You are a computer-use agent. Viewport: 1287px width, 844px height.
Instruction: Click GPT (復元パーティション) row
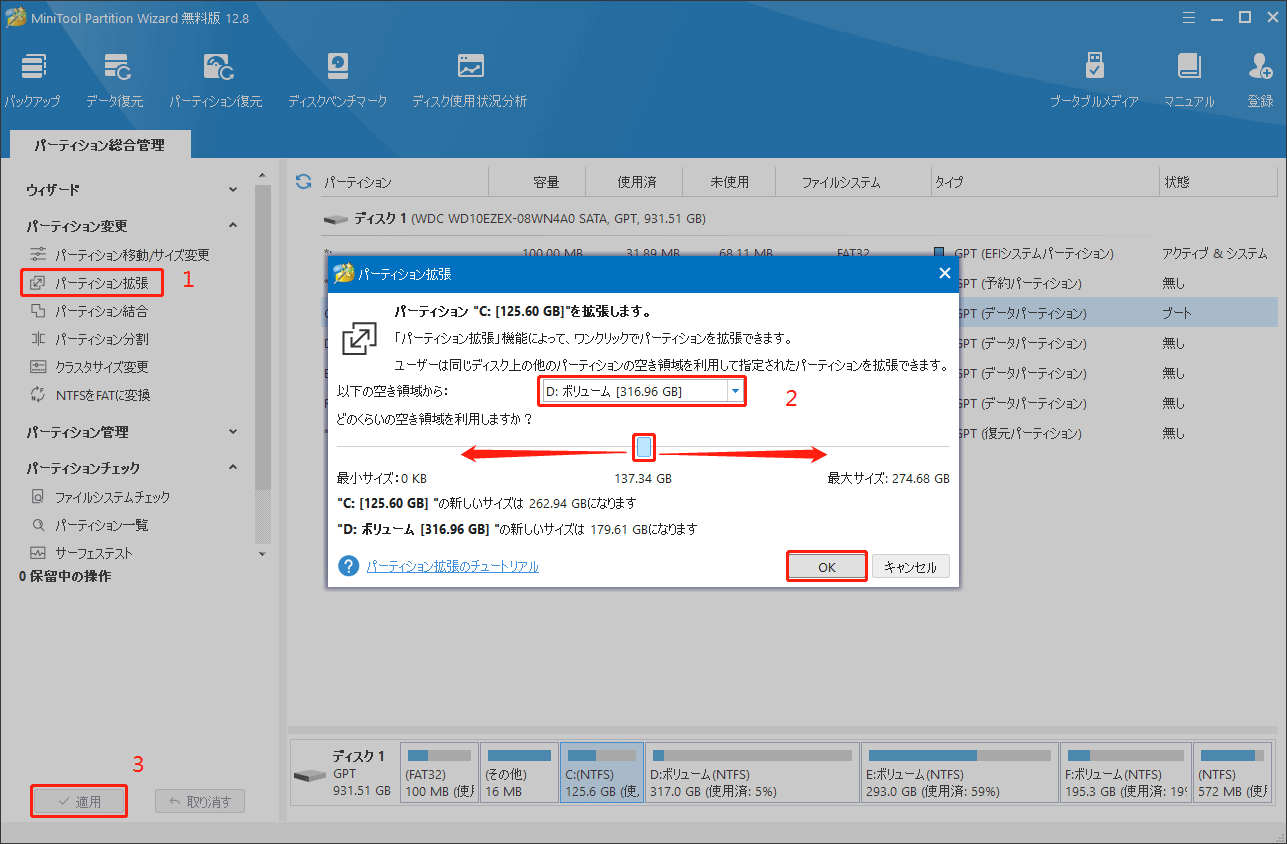coord(1018,433)
